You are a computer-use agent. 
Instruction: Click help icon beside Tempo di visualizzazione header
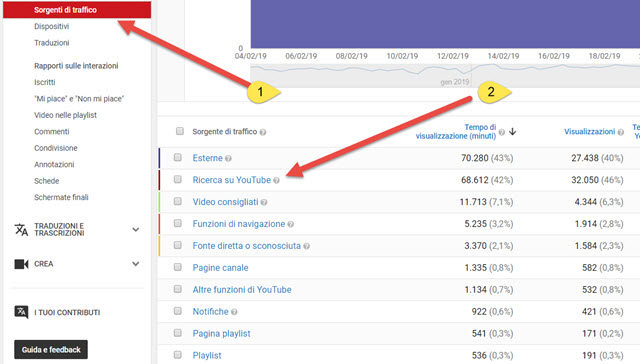[x=502, y=132]
